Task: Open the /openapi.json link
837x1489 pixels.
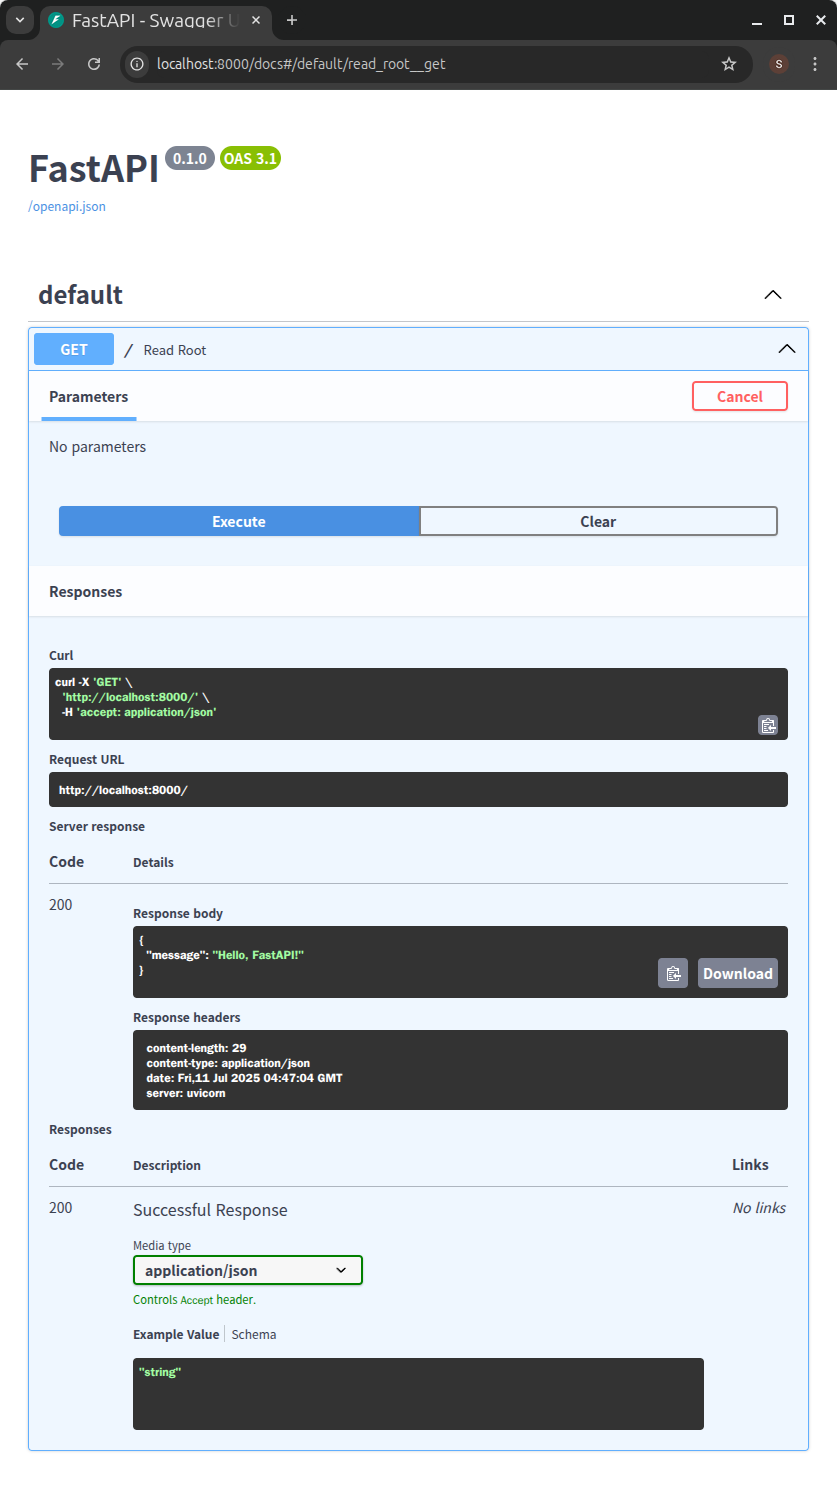Action: point(67,207)
